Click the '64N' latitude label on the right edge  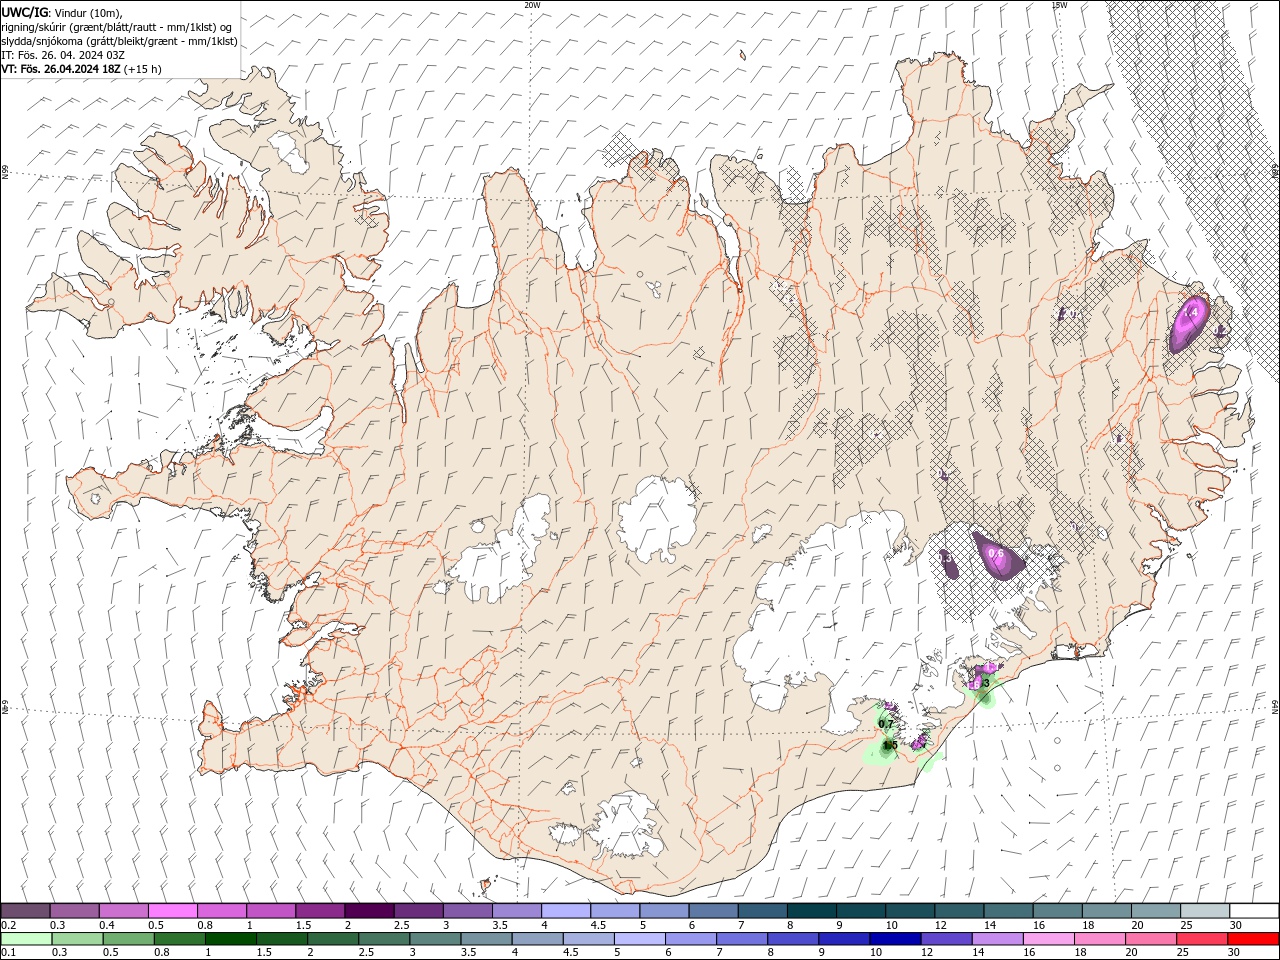1275,705
